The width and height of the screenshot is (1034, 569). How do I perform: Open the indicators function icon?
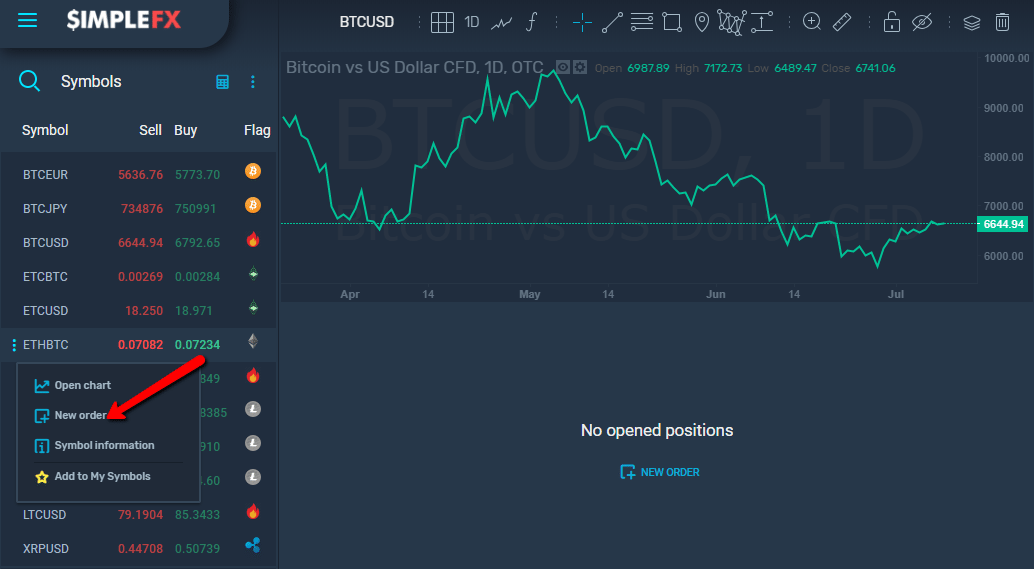tap(532, 21)
